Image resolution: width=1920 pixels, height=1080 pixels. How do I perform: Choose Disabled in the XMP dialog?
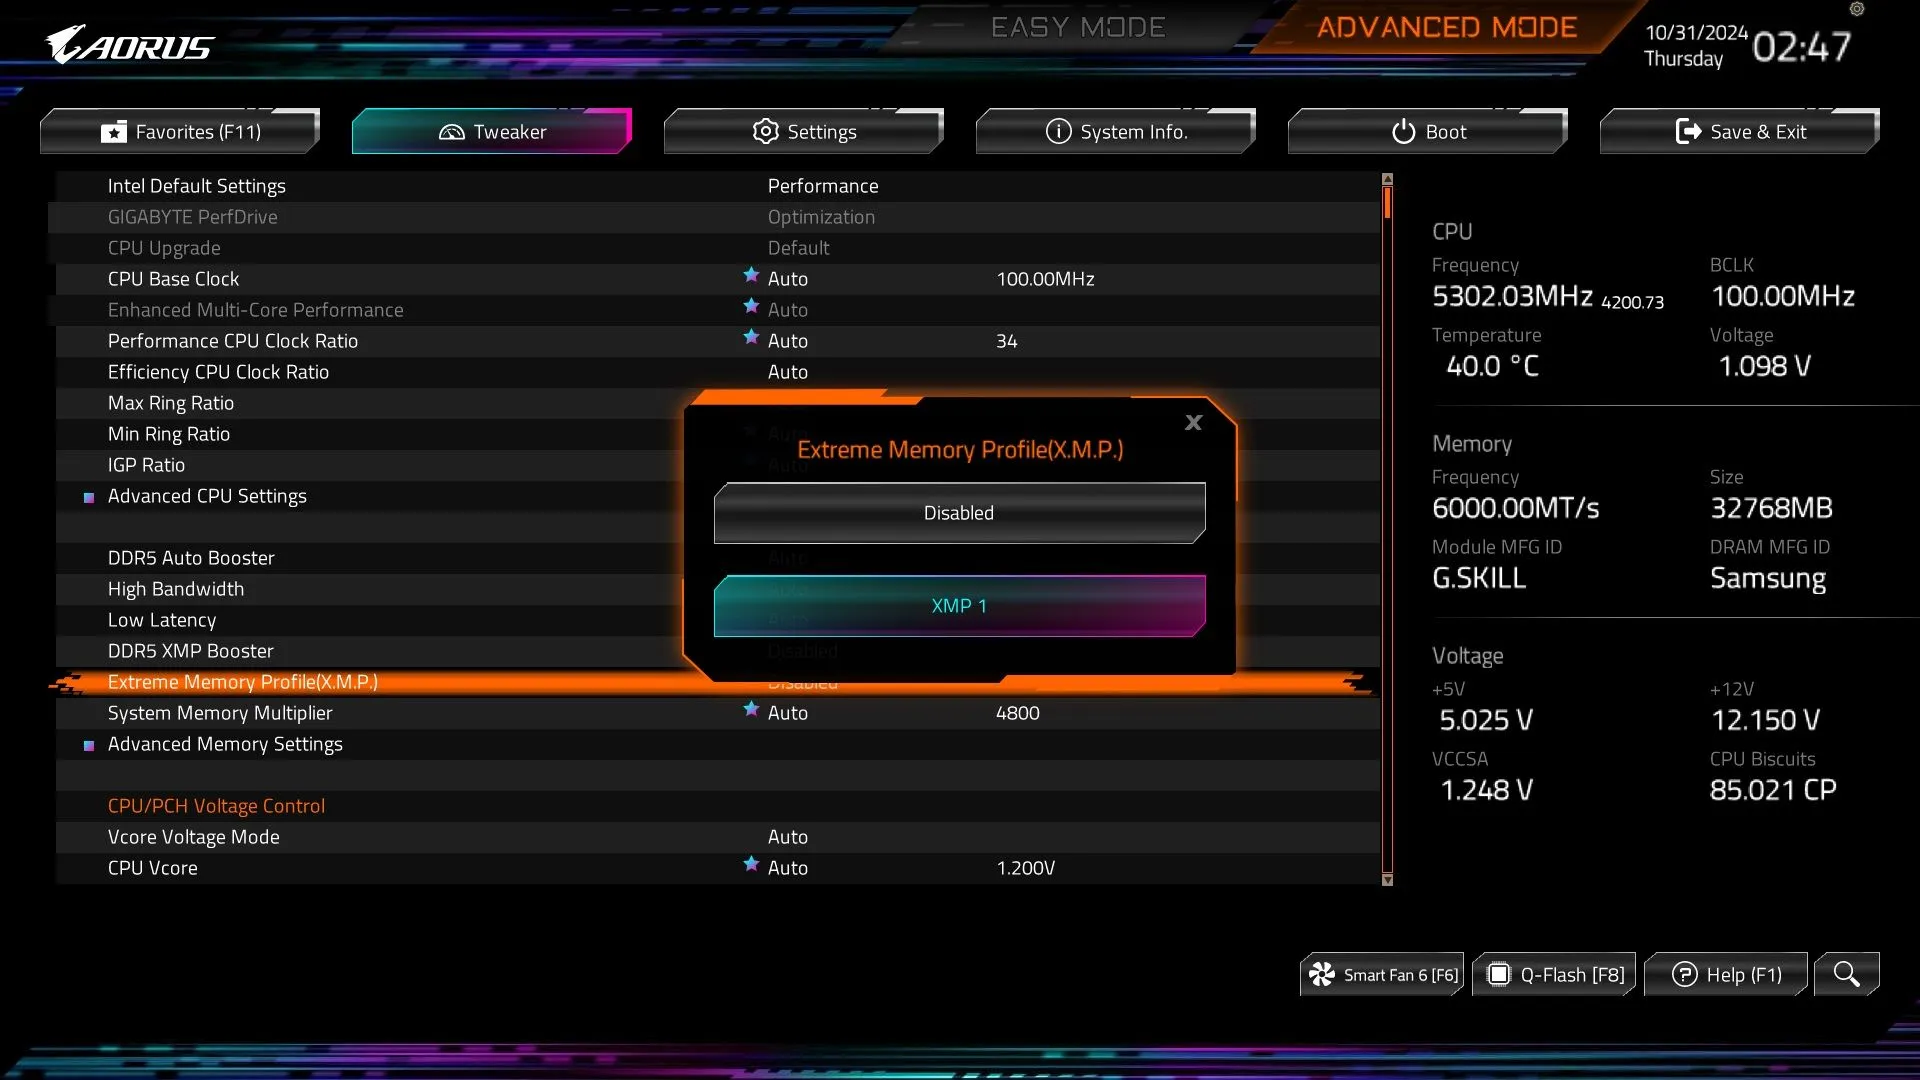pyautogui.click(x=958, y=512)
